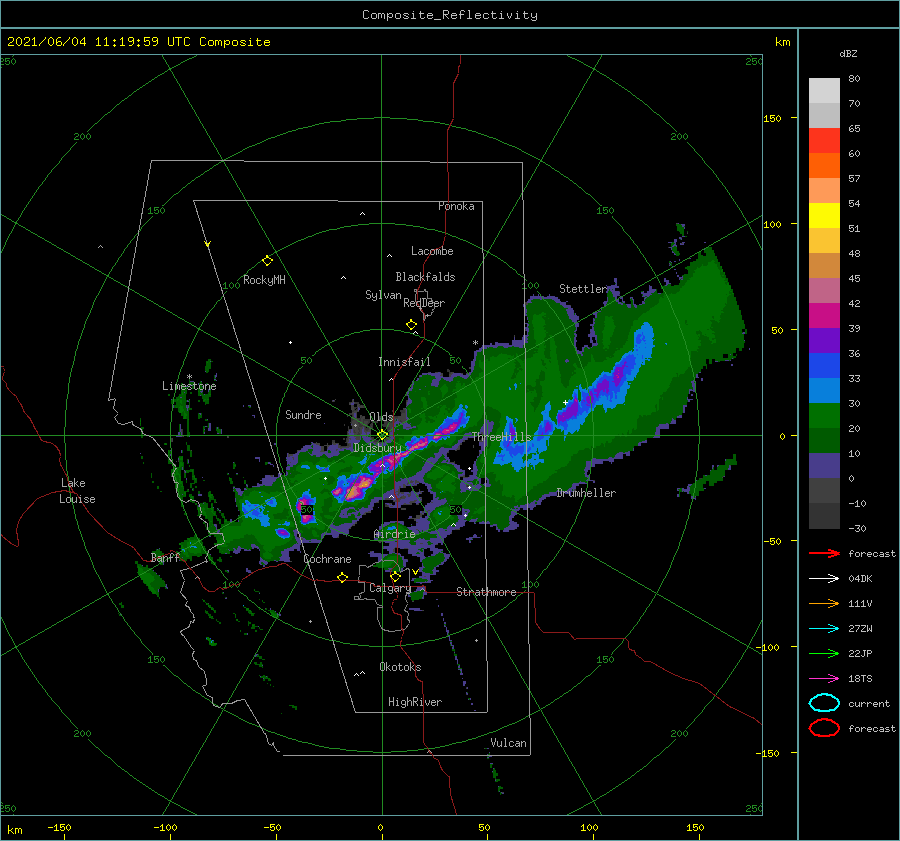Click the Cochrane town label
900x841 pixels.
[x=327, y=559]
